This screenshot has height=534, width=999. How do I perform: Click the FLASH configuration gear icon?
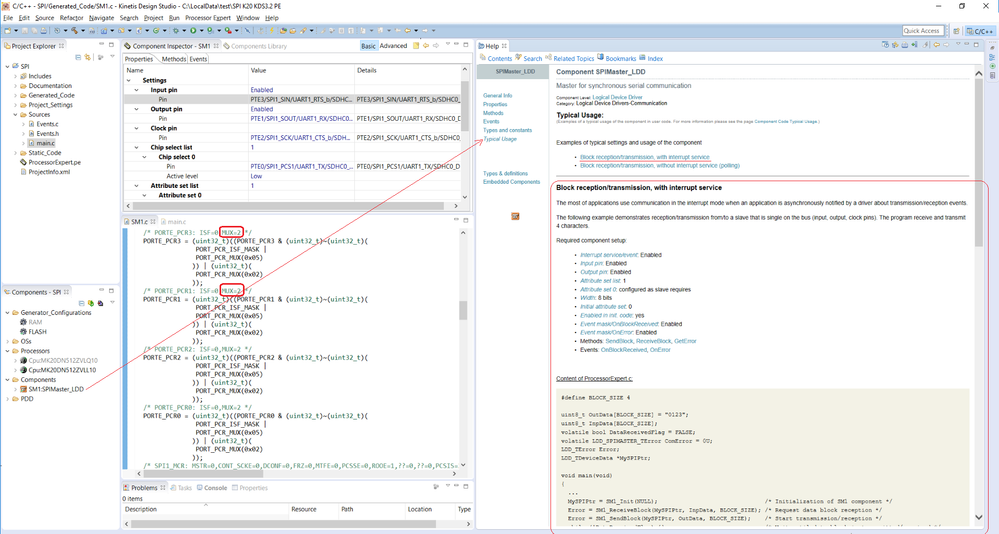23,331
